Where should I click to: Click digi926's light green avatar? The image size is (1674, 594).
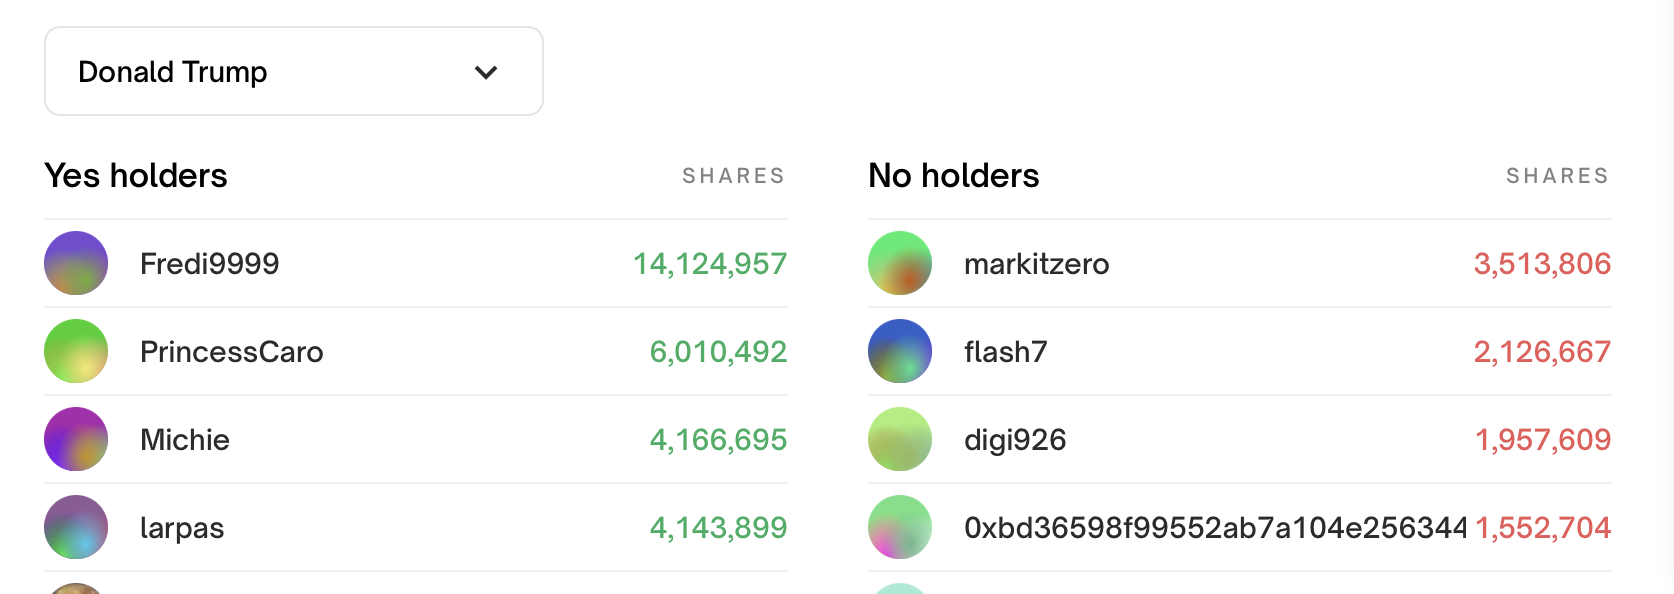(x=900, y=439)
